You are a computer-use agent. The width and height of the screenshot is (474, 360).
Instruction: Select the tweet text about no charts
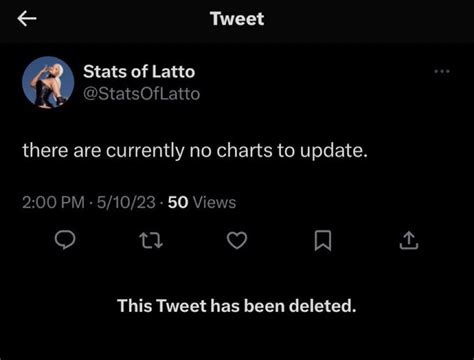[195, 151]
